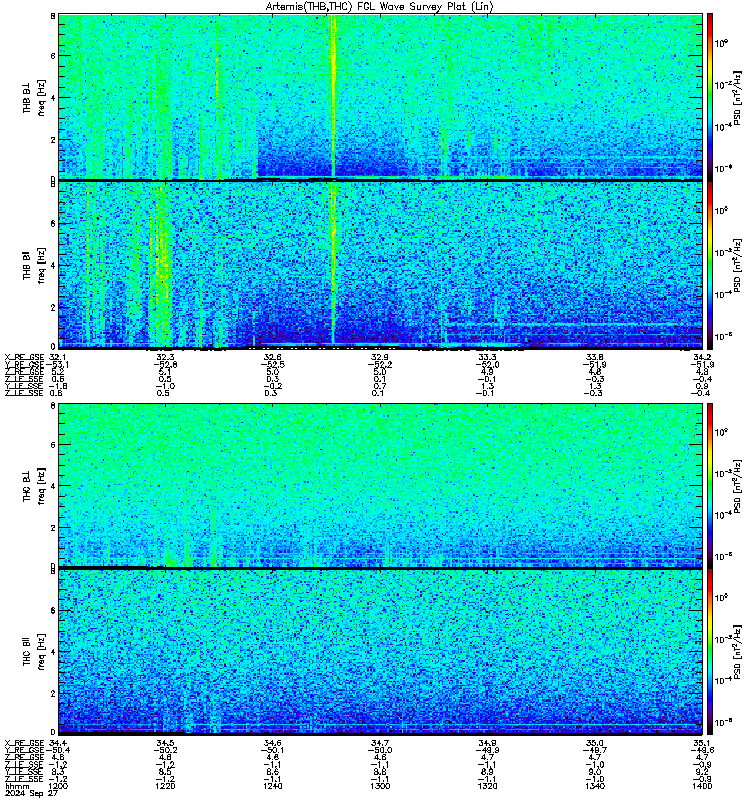Select the THB B∥ freq [Hz] axis label
The height and width of the screenshot is (800, 750).
(x=34, y=265)
